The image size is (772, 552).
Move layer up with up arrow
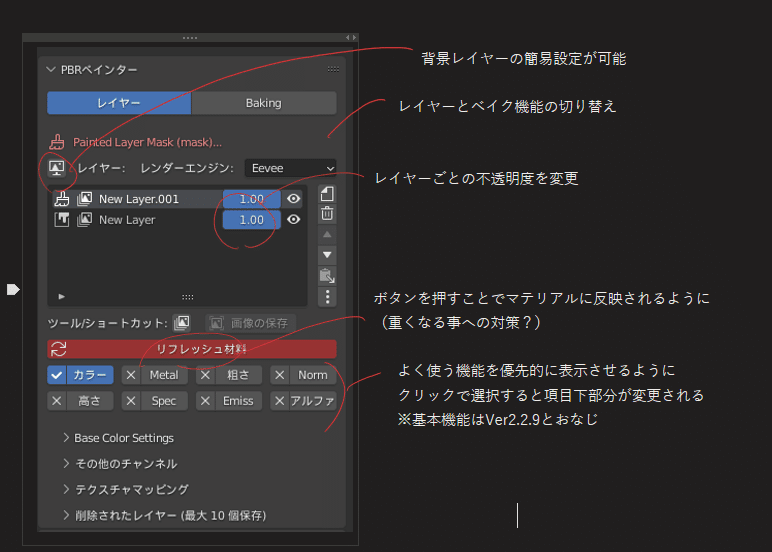click(327, 234)
